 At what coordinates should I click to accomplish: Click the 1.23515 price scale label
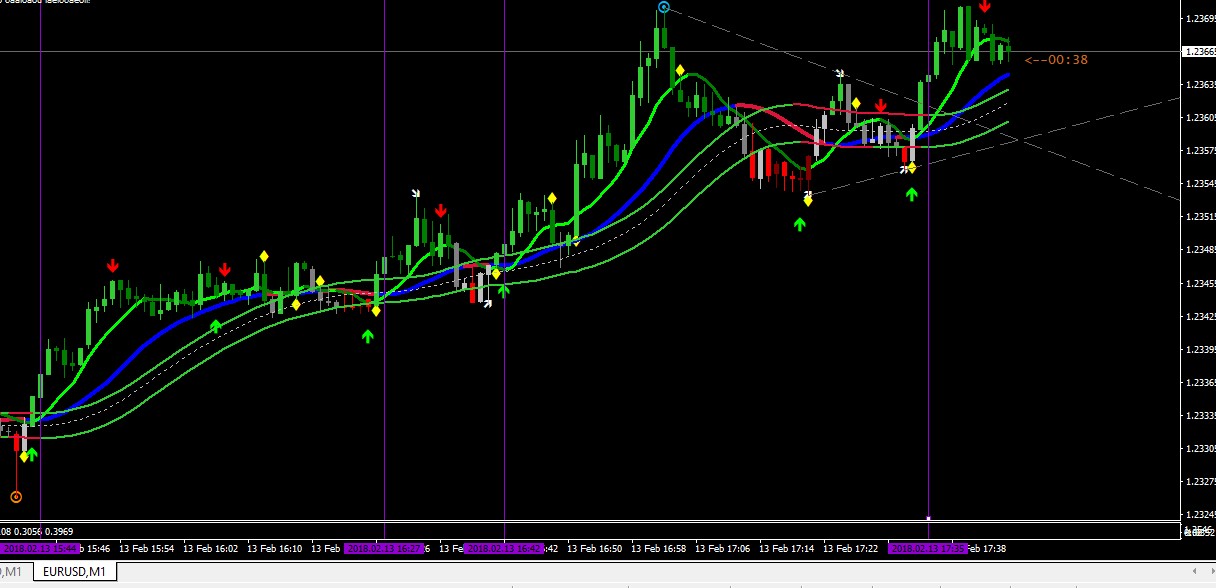coord(1199,216)
